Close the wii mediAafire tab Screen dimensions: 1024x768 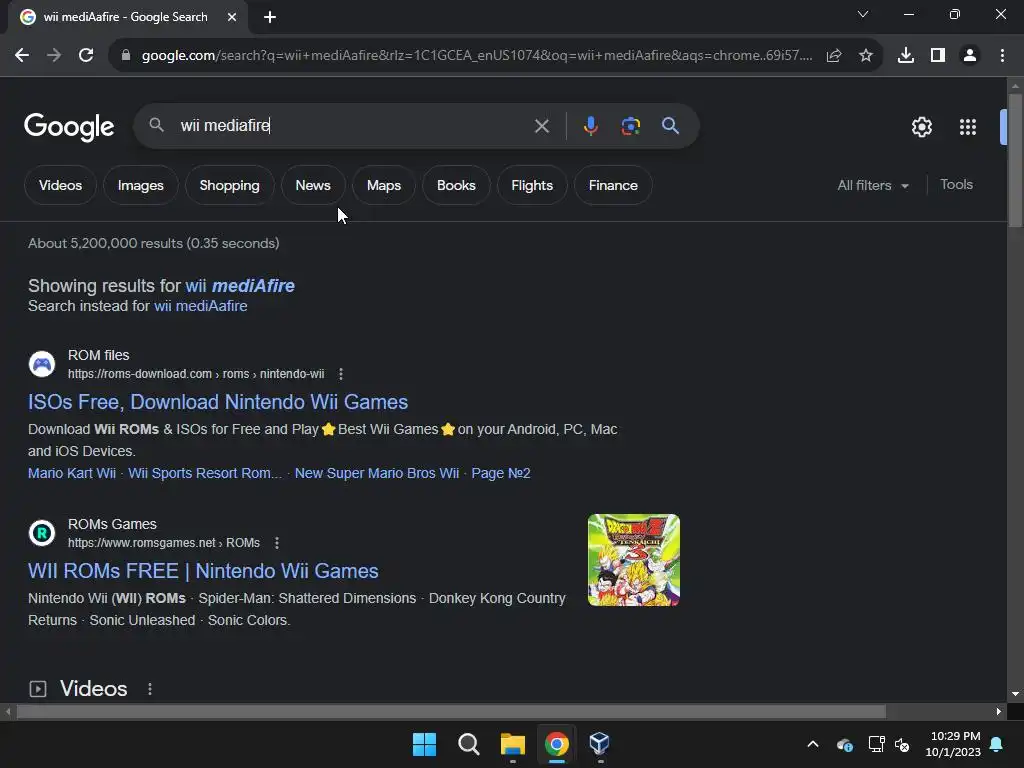point(232,17)
